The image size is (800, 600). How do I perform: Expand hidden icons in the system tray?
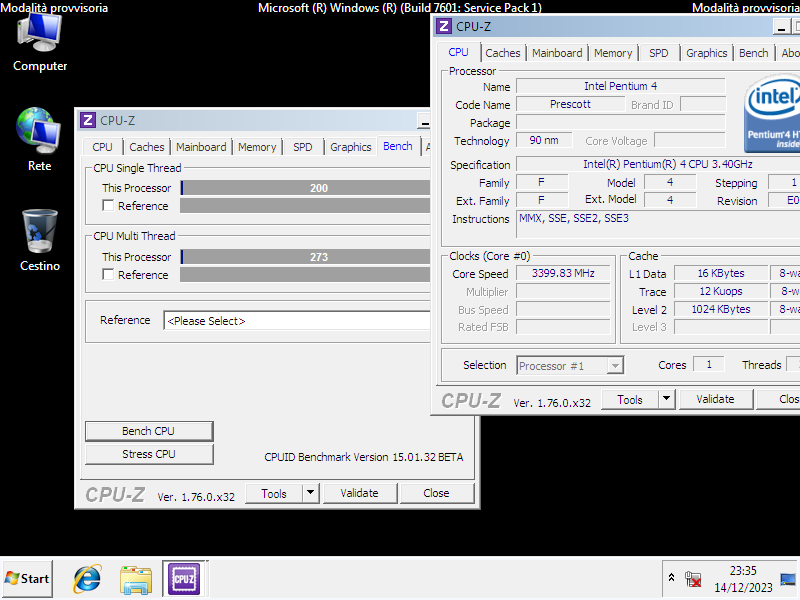pos(671,578)
